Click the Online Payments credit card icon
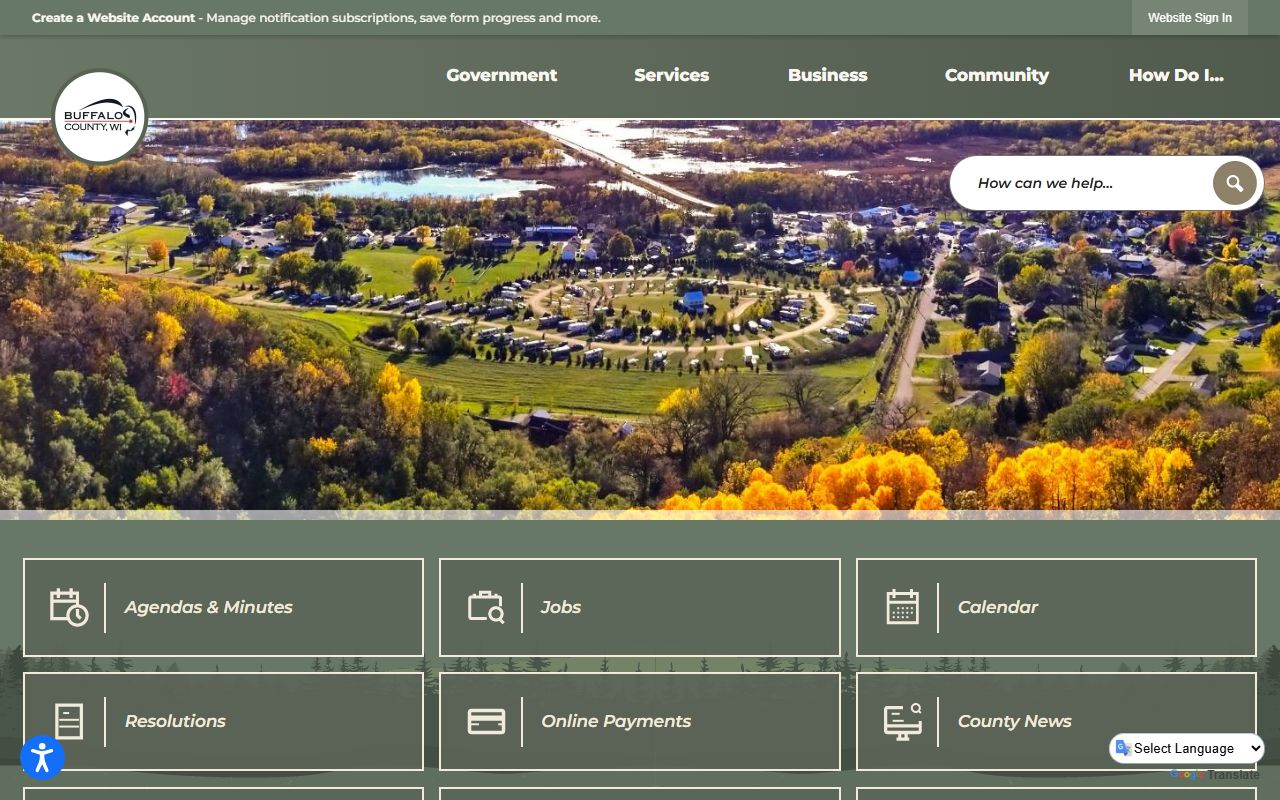Screen dimensions: 1280x800 [486, 721]
